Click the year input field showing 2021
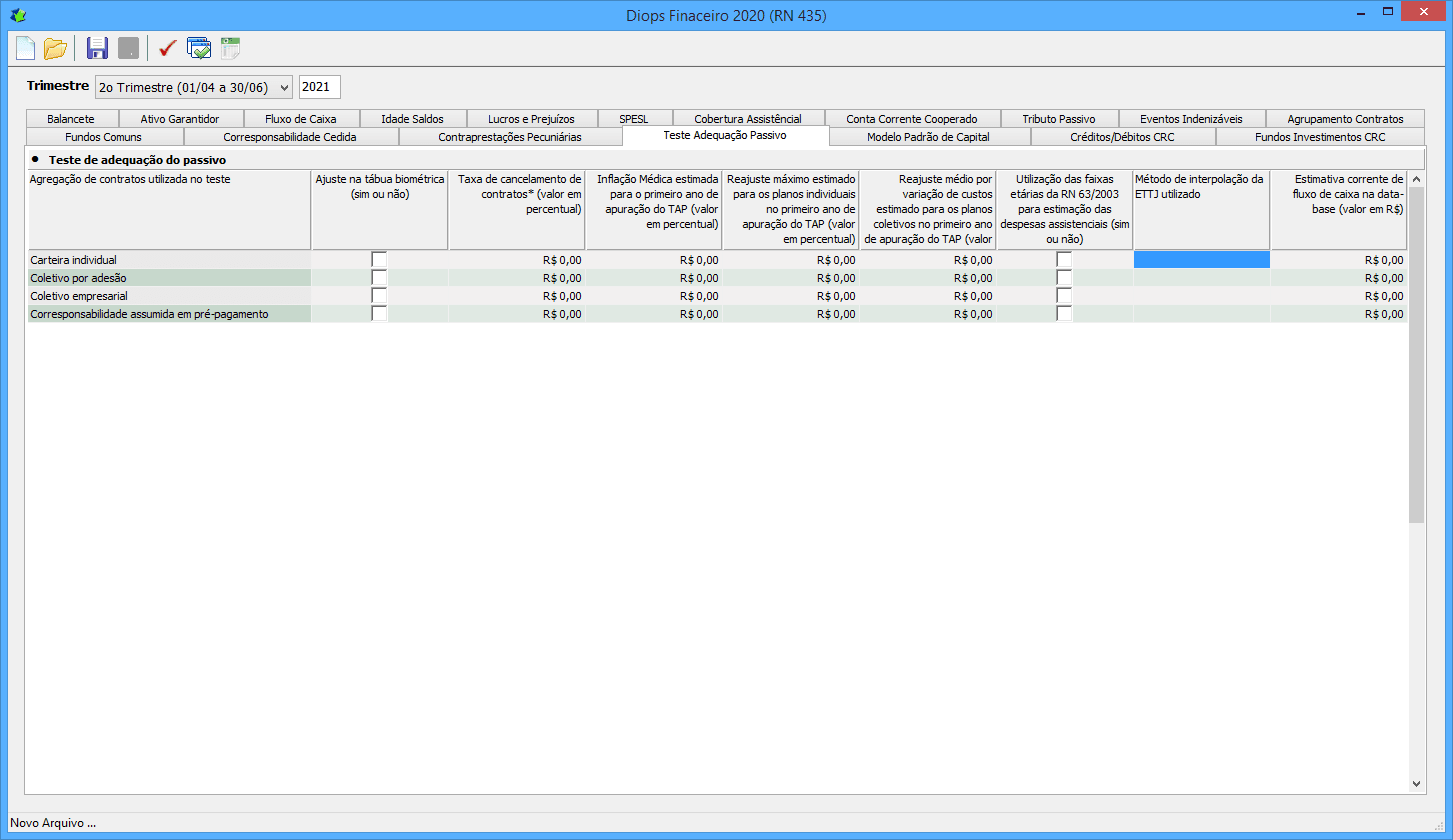The height and width of the screenshot is (840, 1453). 319,87
